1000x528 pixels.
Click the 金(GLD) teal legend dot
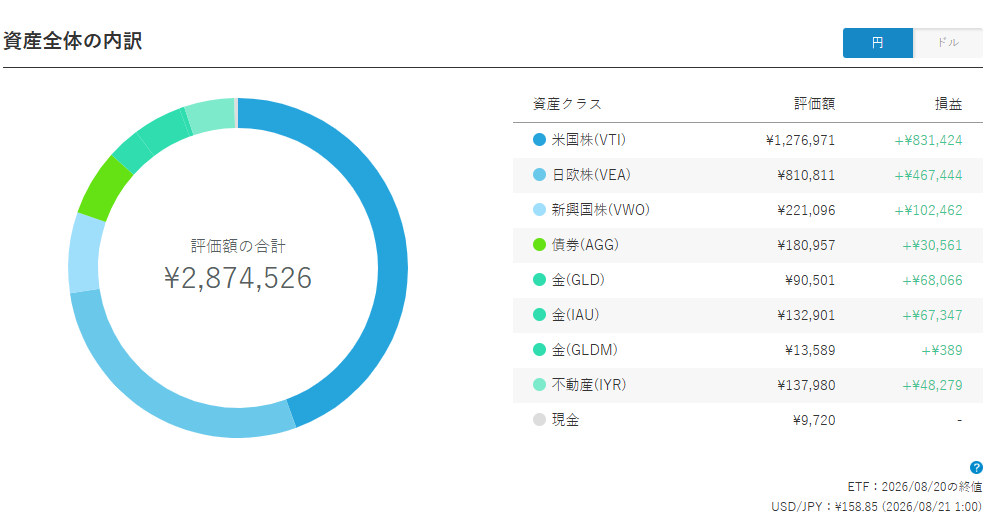pos(540,280)
